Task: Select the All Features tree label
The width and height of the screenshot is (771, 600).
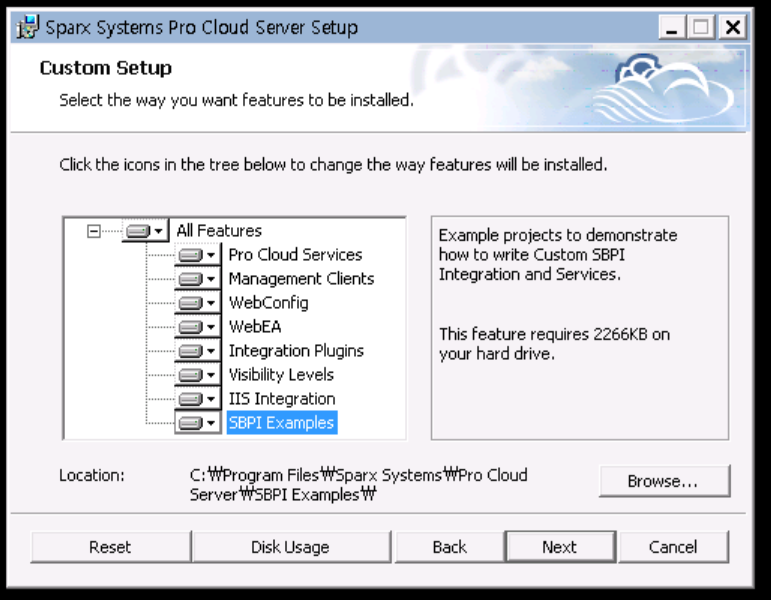Action: [219, 231]
